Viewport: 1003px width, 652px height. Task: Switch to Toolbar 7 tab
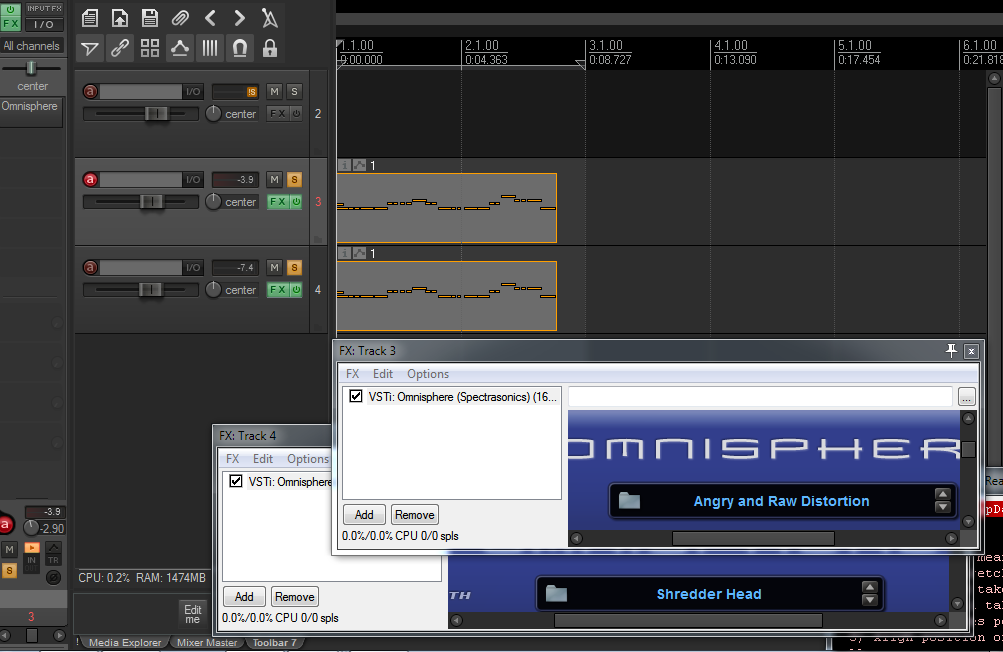274,642
